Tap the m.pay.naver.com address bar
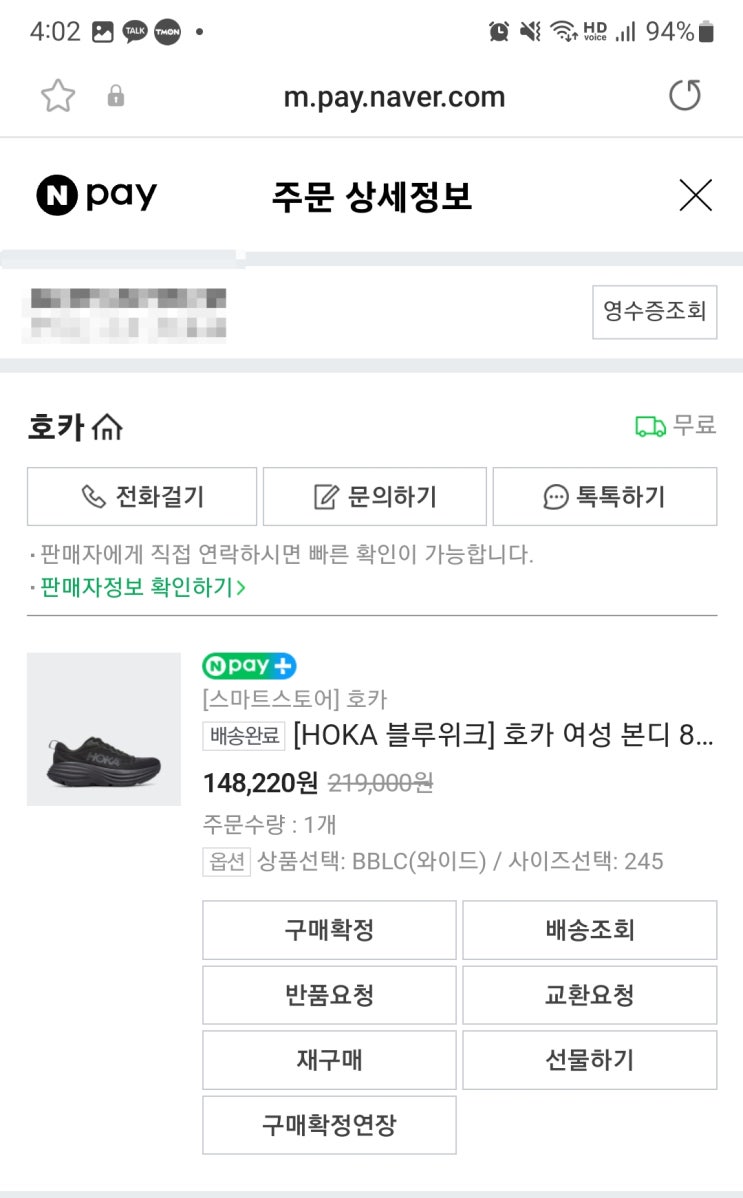The image size is (743, 1198). [394, 97]
